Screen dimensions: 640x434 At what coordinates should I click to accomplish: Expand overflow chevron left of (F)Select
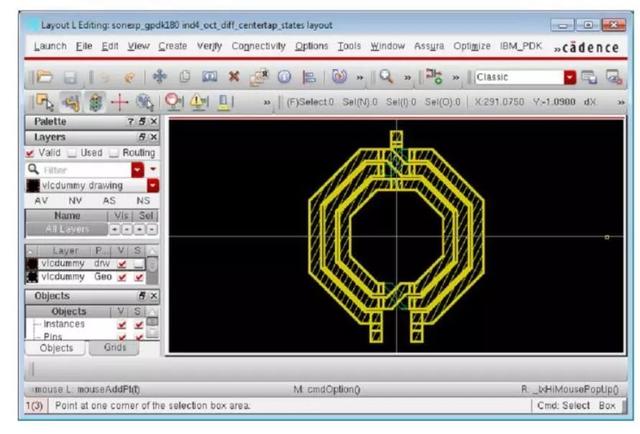(267, 102)
